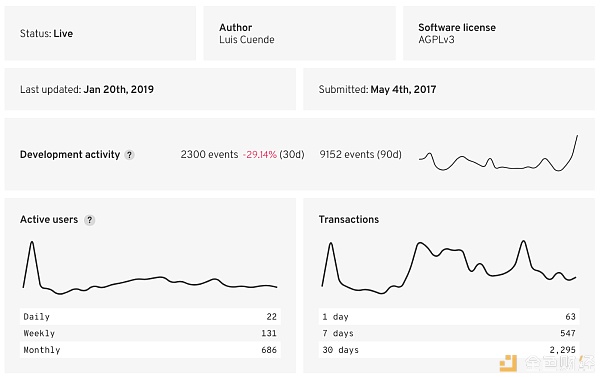Select the AGPLv3 software license text
Screen dimensions: 600x377
436,39
